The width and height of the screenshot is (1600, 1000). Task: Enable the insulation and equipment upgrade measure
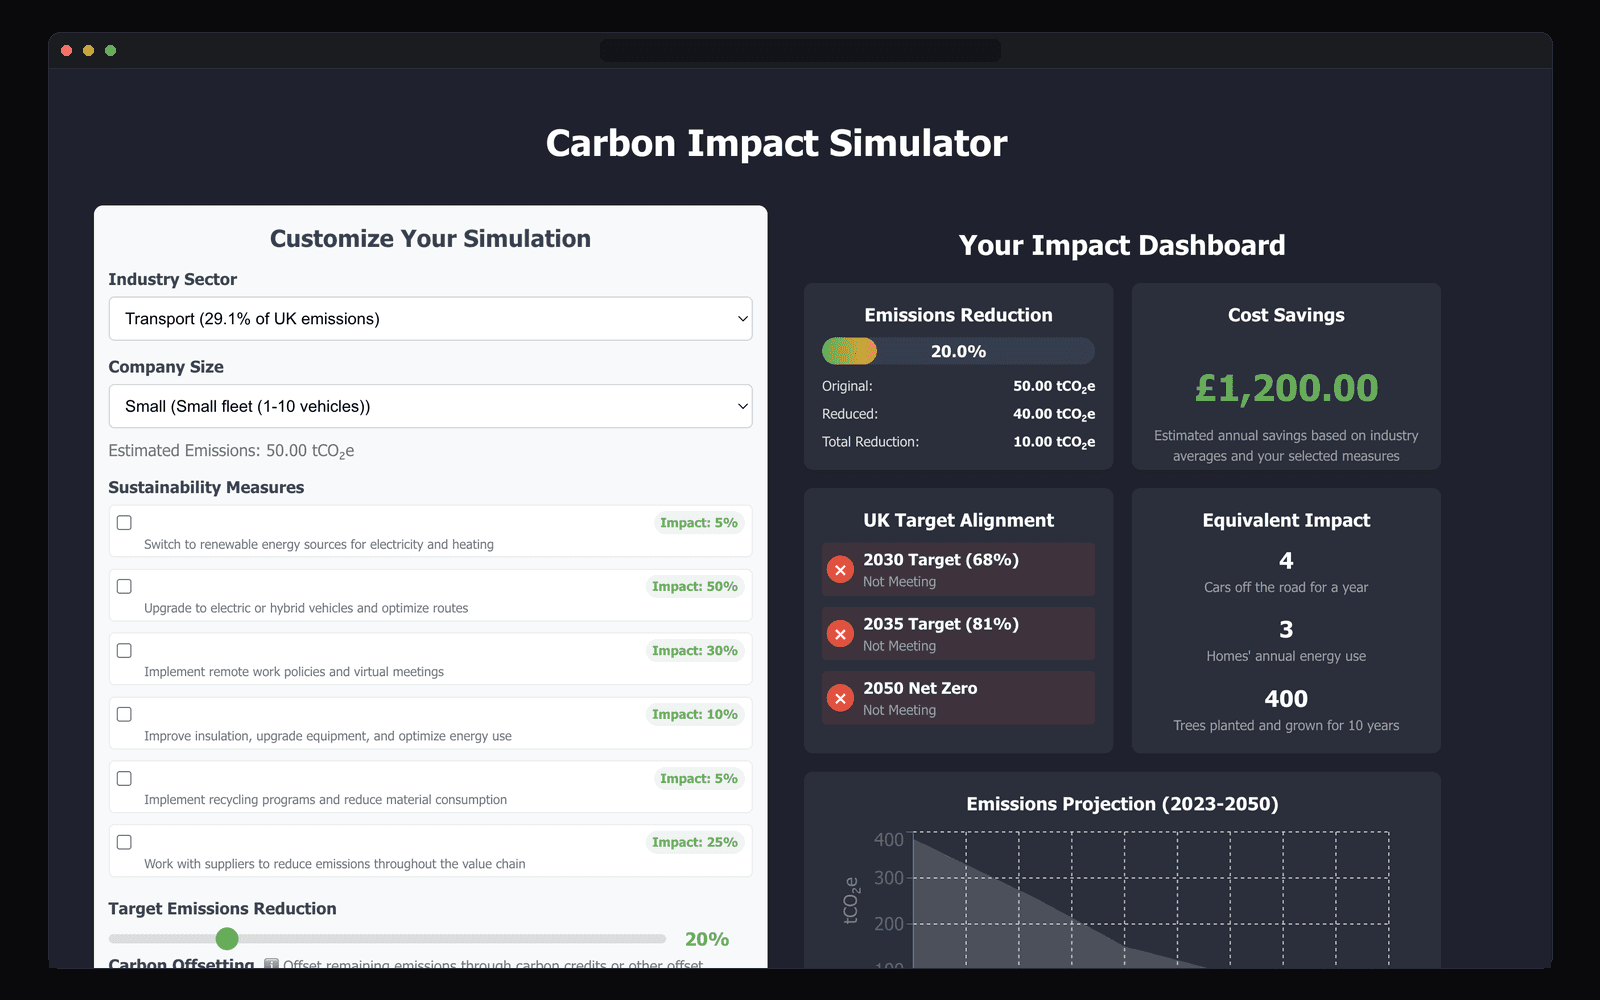click(124, 713)
